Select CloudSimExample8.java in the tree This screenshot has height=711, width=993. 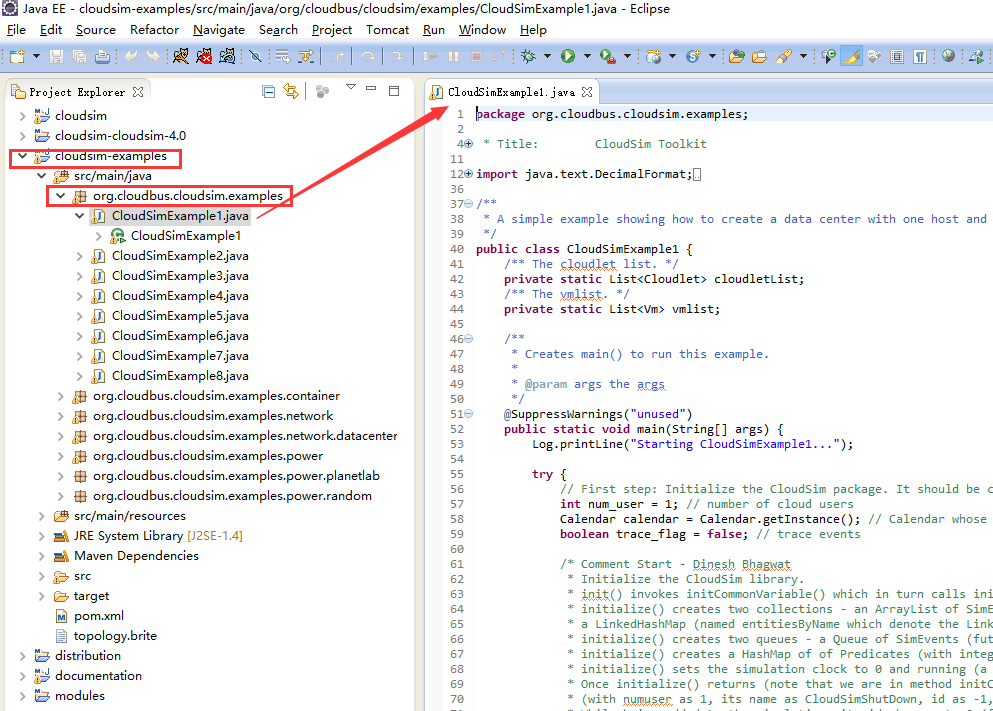point(180,376)
